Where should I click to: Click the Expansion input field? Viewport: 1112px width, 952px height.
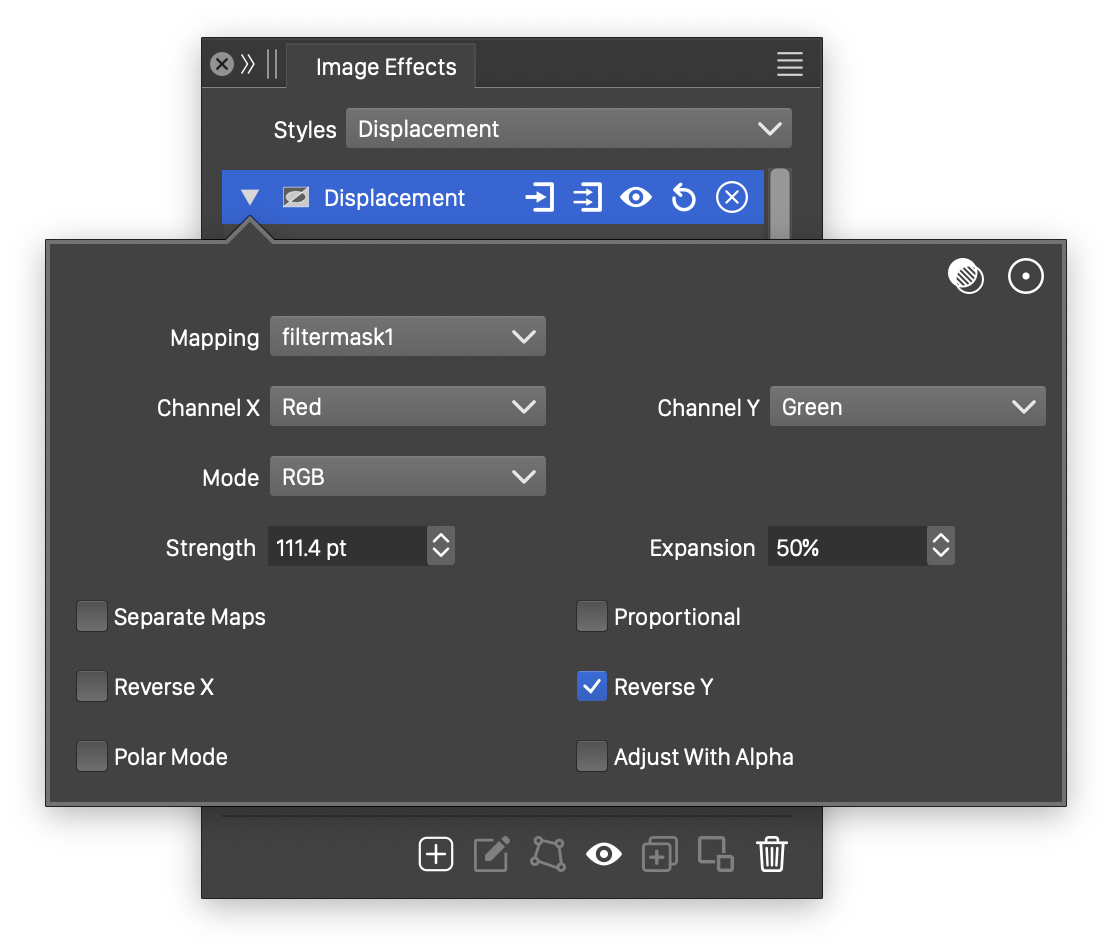coord(846,547)
